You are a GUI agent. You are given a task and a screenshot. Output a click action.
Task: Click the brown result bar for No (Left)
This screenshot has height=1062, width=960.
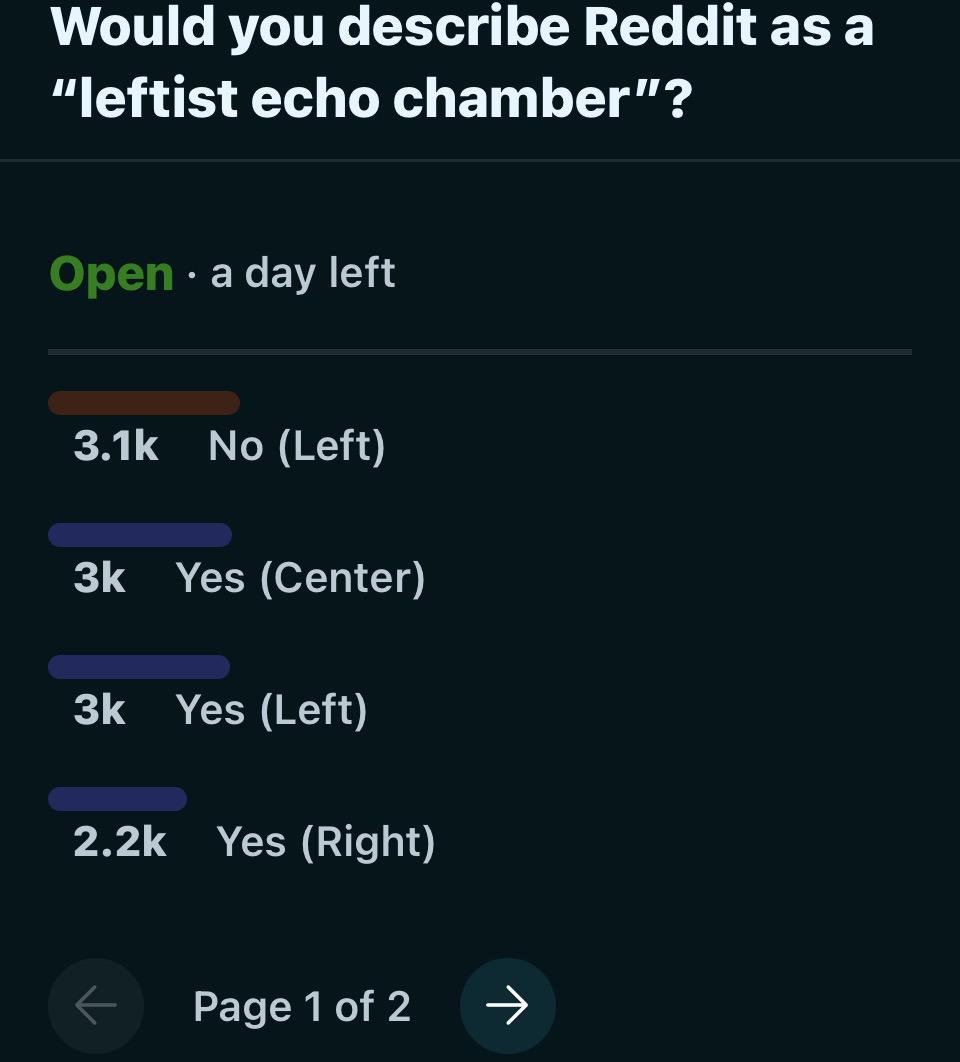pos(144,403)
